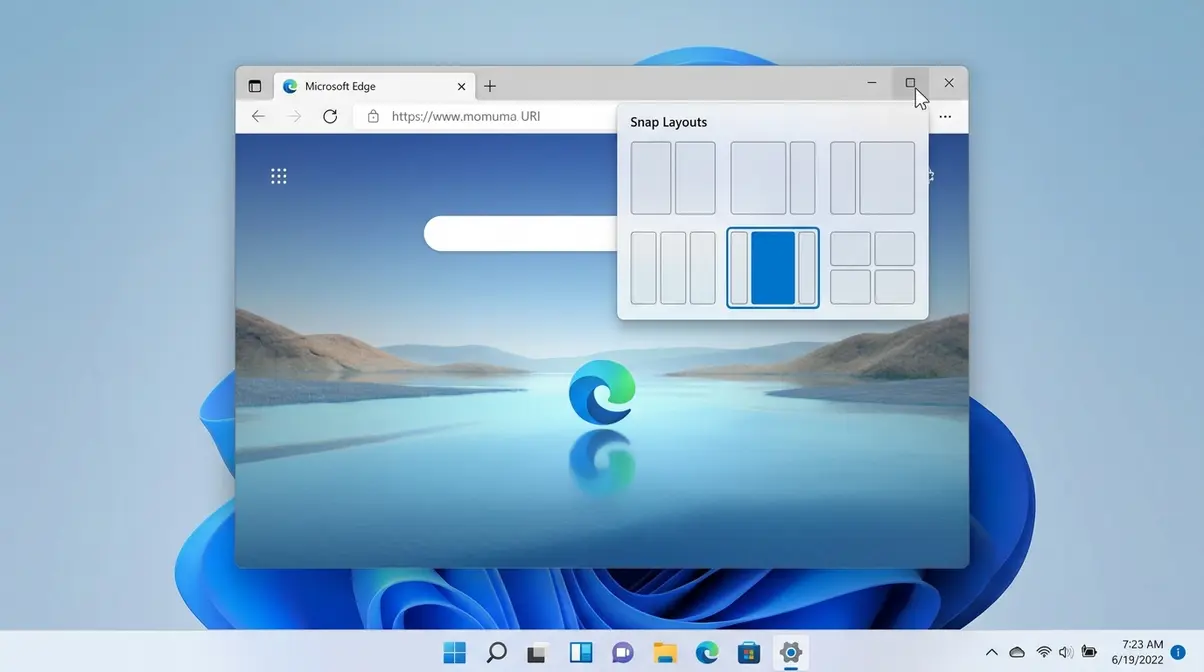Snap to bottom-left quadrant of grid layout
The height and width of the screenshot is (672, 1204).
coord(851,287)
